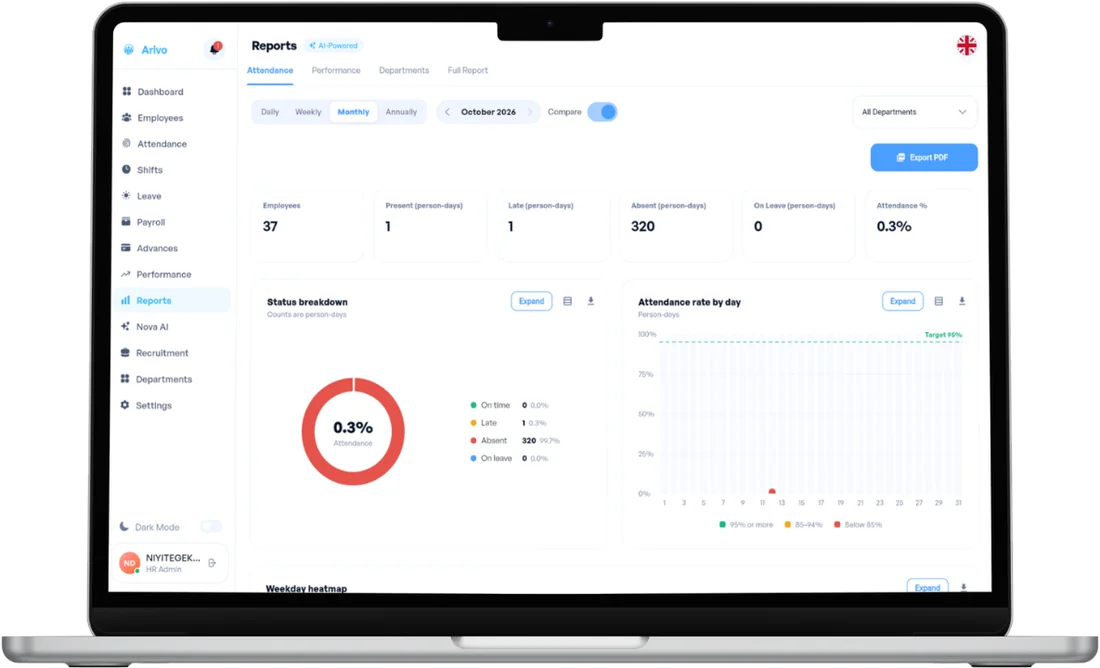Click the Below 85% legend swatch
The height and width of the screenshot is (668, 1100).
coord(837,524)
